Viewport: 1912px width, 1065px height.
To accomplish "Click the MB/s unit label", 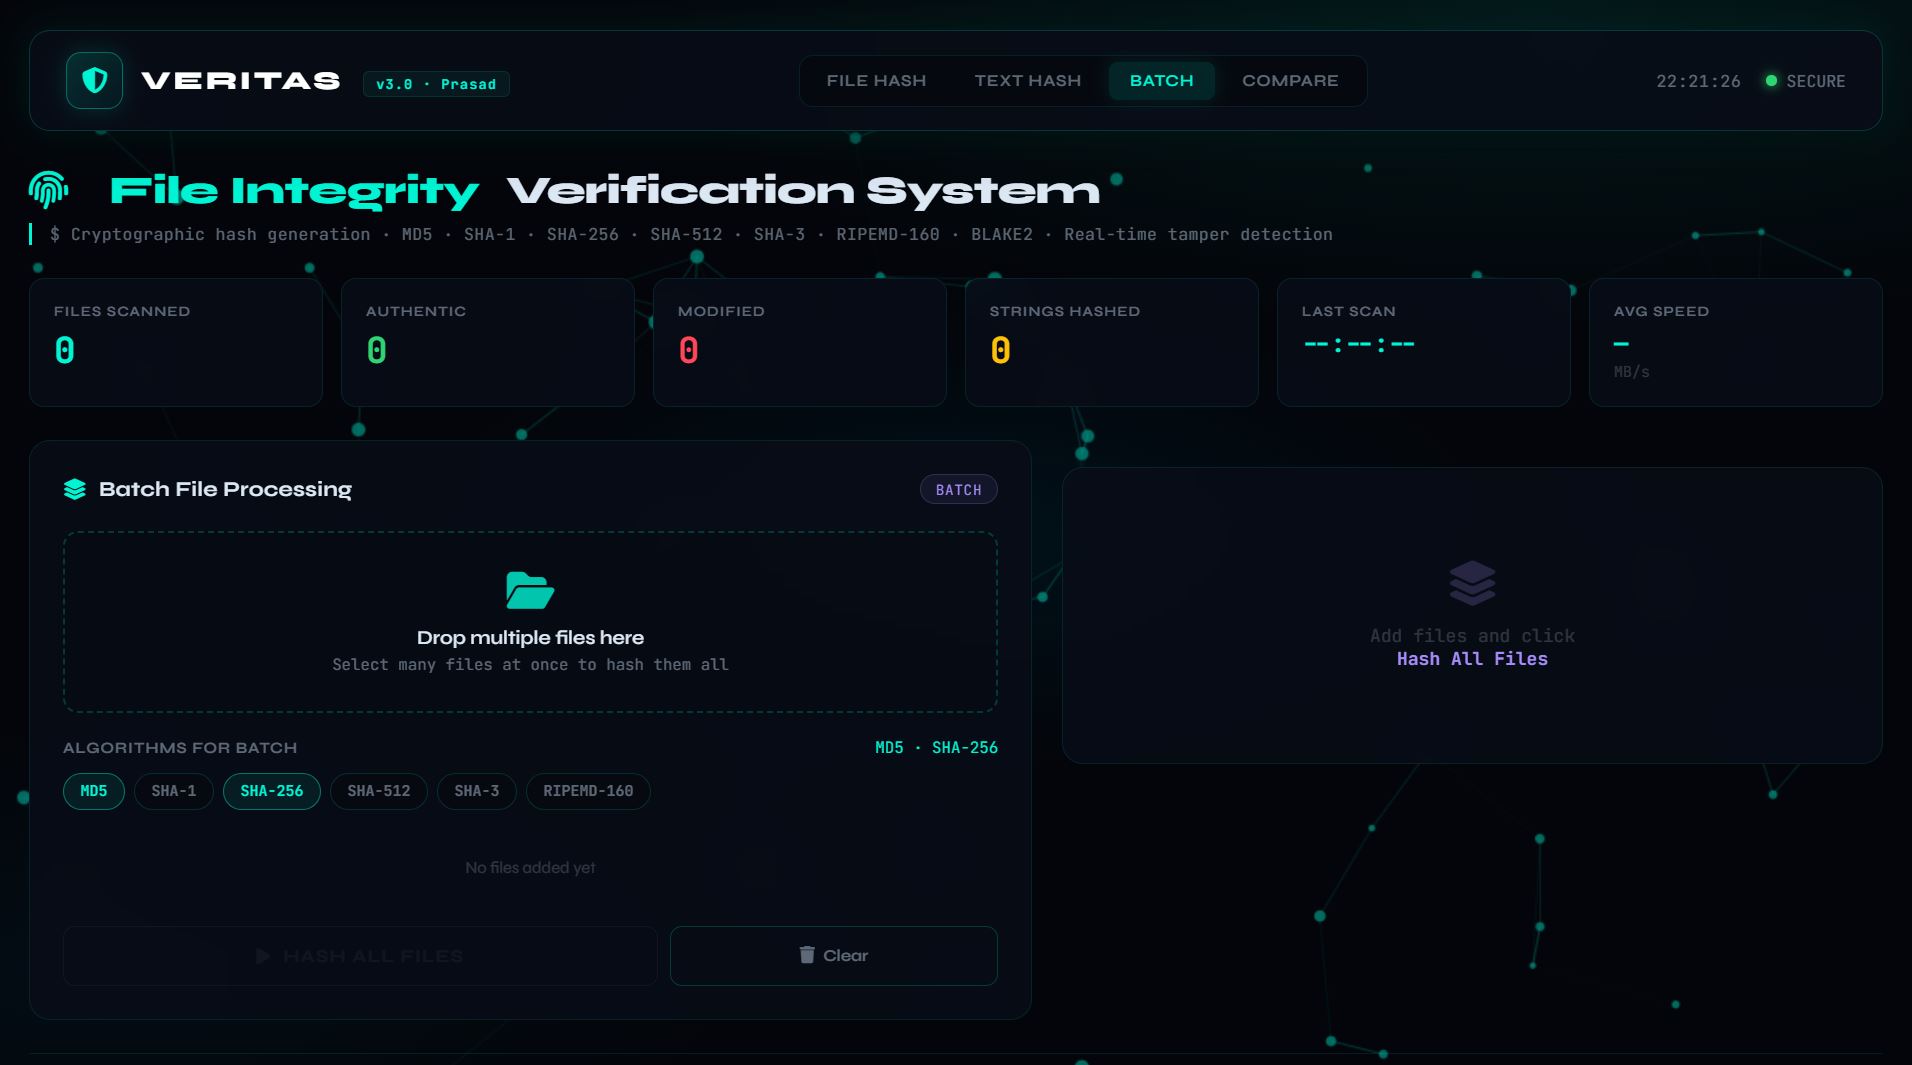I will (x=1631, y=372).
